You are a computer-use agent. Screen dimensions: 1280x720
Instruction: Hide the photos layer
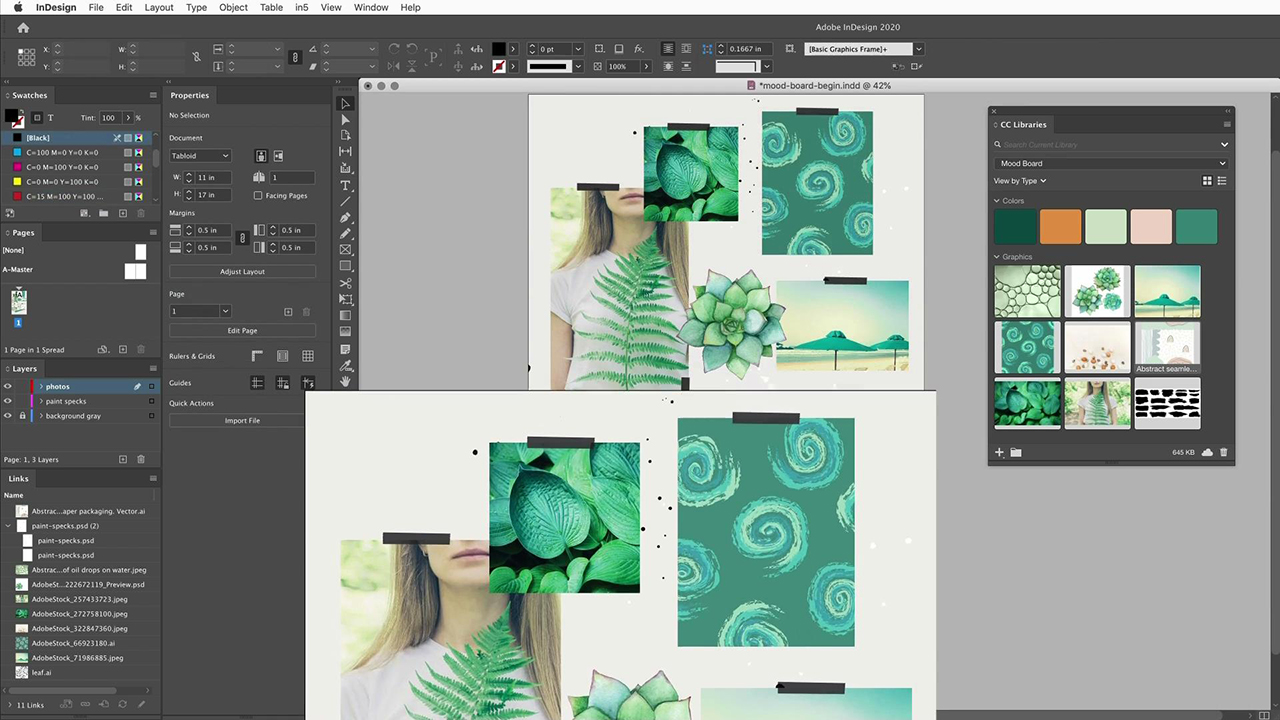8,386
